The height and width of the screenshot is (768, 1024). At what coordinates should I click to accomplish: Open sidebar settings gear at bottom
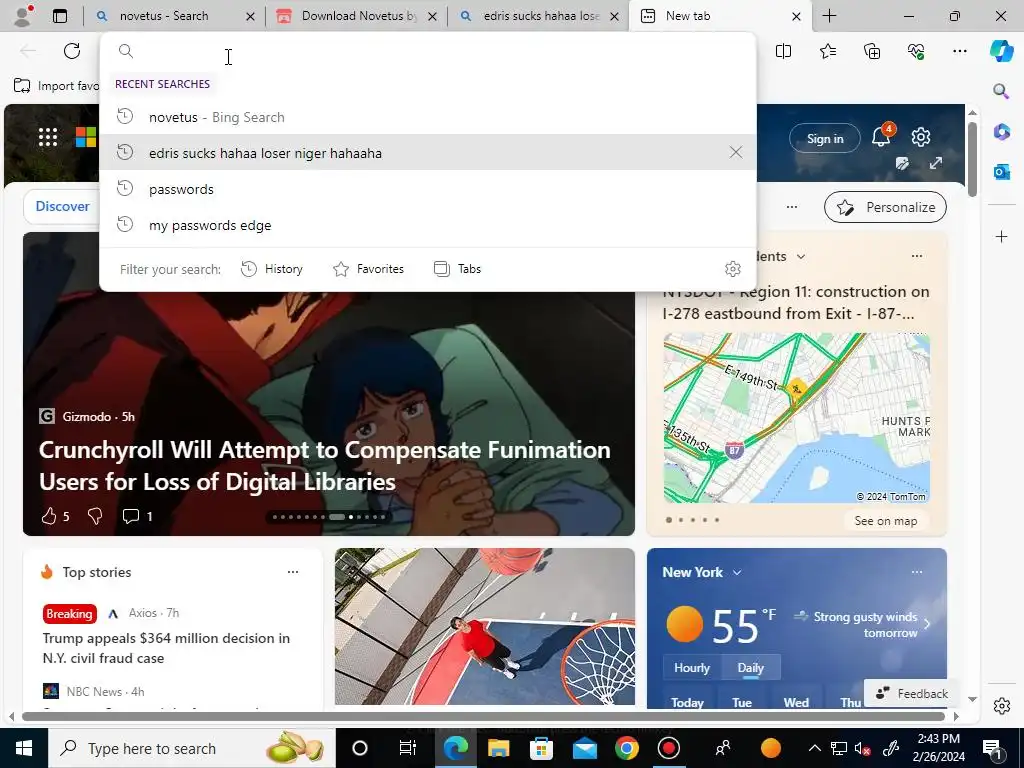click(x=1001, y=706)
